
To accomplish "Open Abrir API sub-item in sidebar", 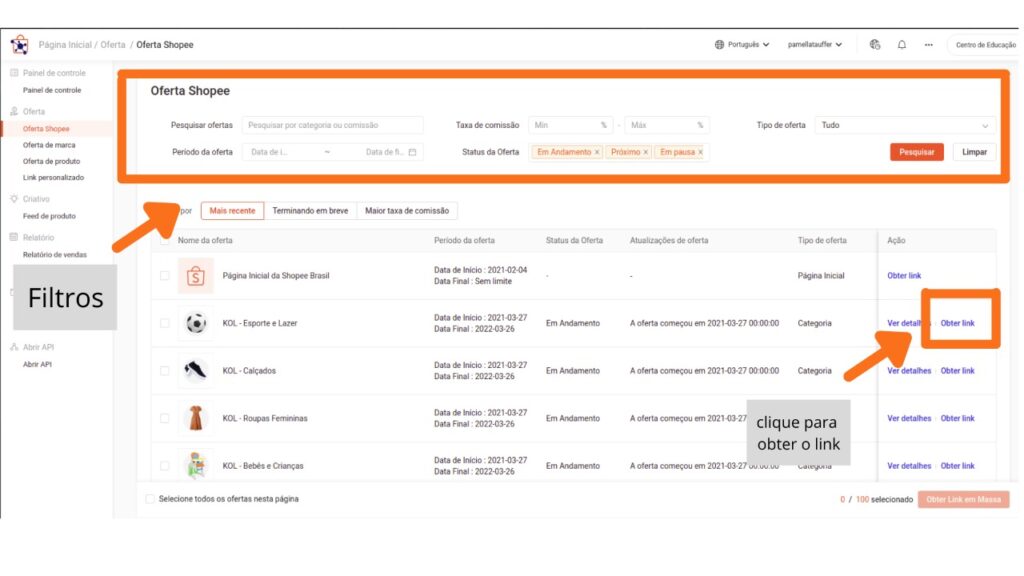I will pyautogui.click(x=37, y=364).
